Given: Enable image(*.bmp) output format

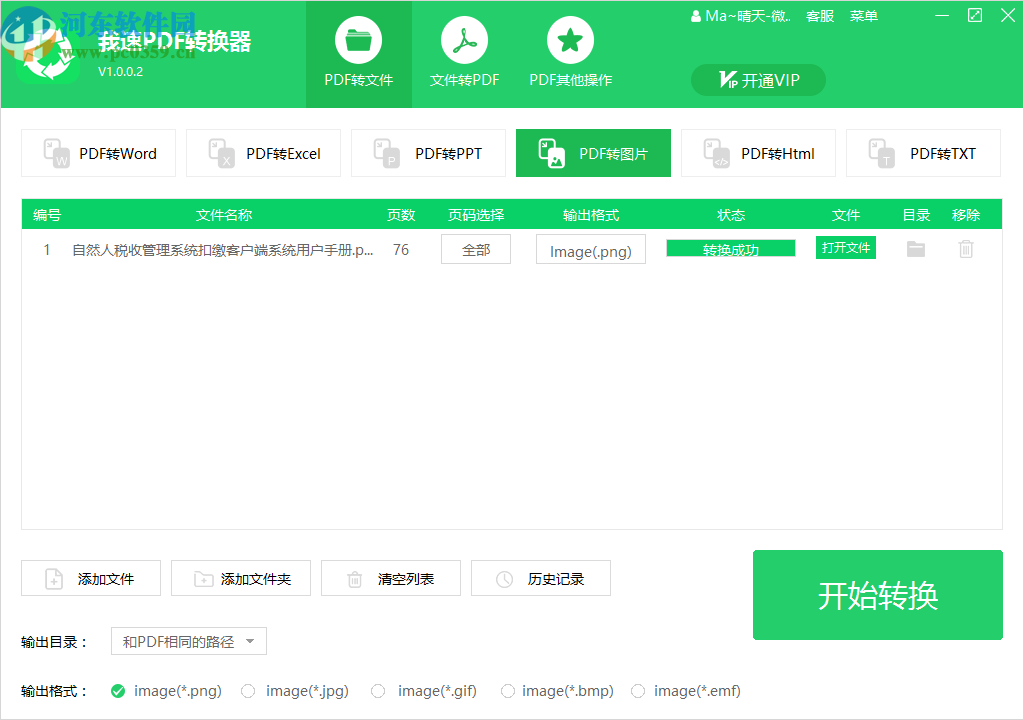Looking at the screenshot, I should pos(508,691).
